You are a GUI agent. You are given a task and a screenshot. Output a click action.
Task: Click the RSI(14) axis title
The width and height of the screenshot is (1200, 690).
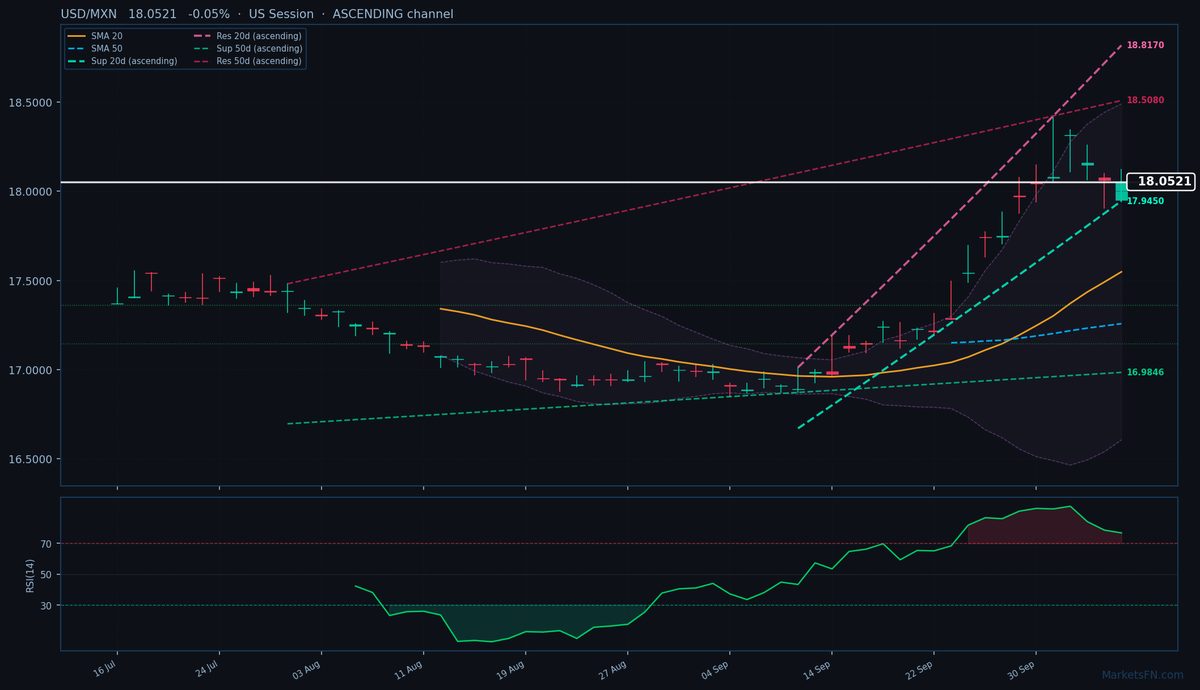tap(30, 575)
